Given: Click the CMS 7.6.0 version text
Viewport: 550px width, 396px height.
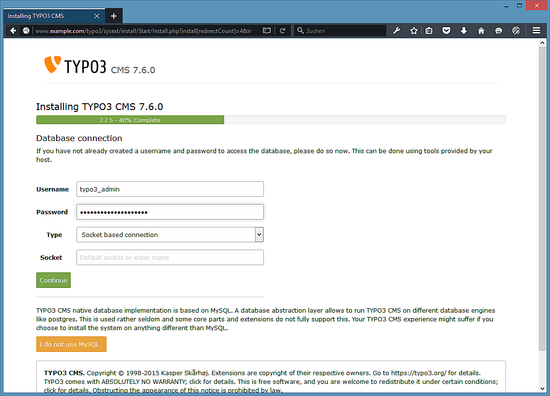Looking at the screenshot, I should coord(133,70).
